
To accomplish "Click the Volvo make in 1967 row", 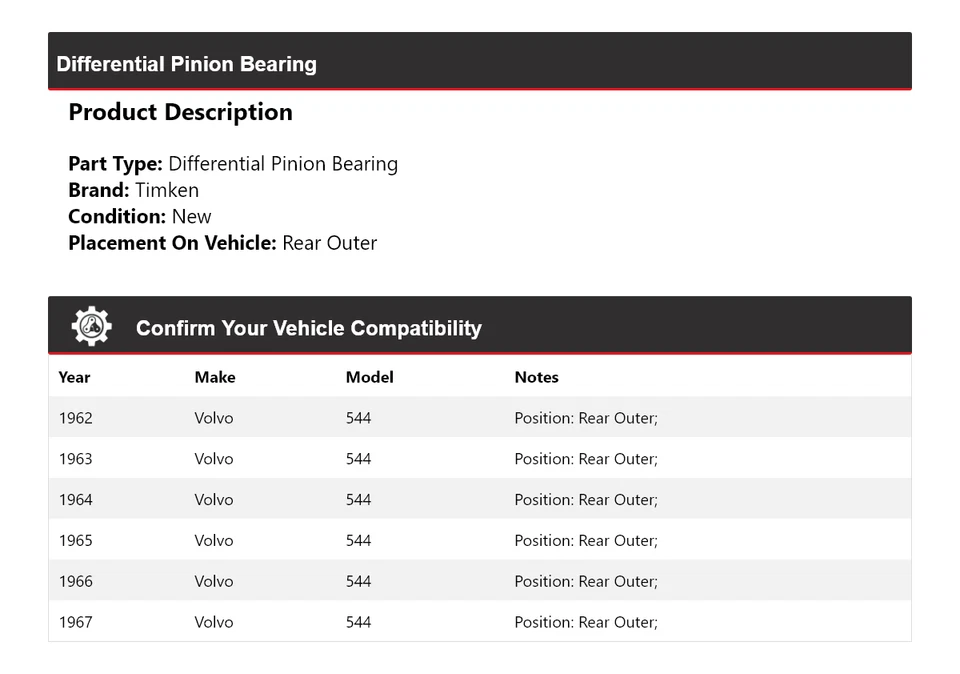I will [214, 622].
